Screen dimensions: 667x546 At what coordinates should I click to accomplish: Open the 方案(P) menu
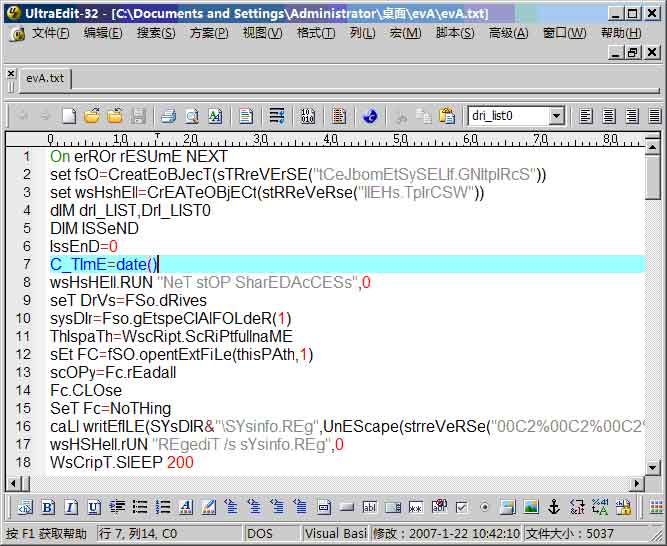click(209, 33)
